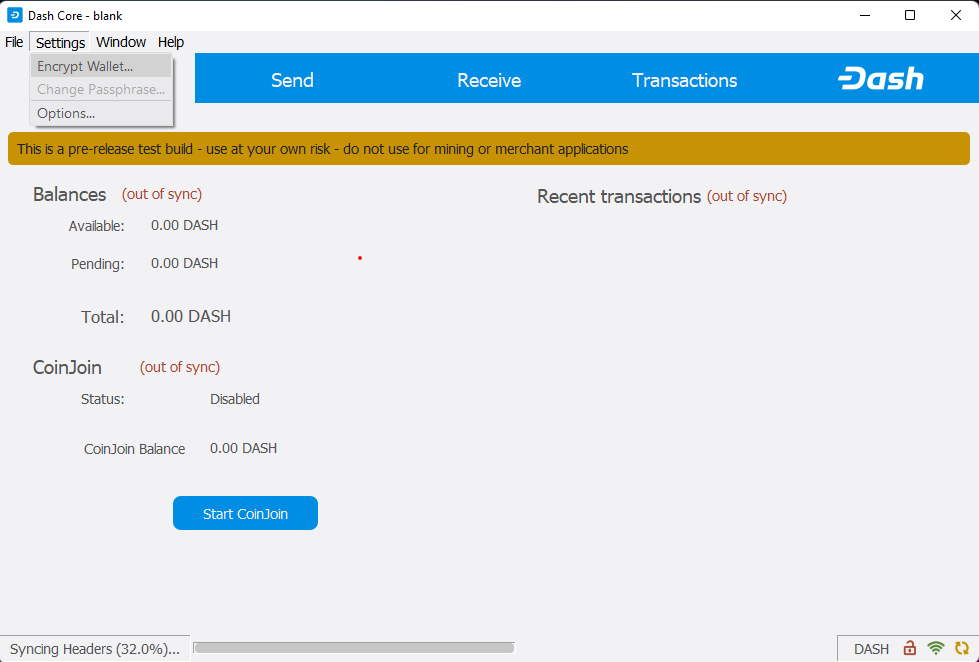Show the Transactions tab

click(684, 80)
